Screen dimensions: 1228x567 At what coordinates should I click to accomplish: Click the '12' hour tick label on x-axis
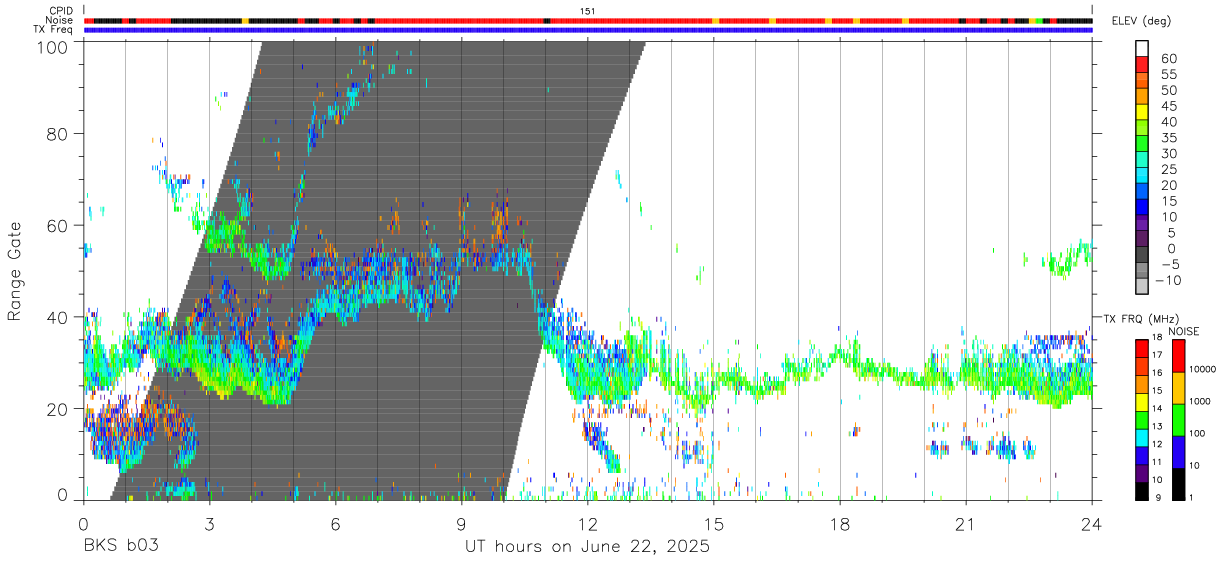[x=588, y=524]
